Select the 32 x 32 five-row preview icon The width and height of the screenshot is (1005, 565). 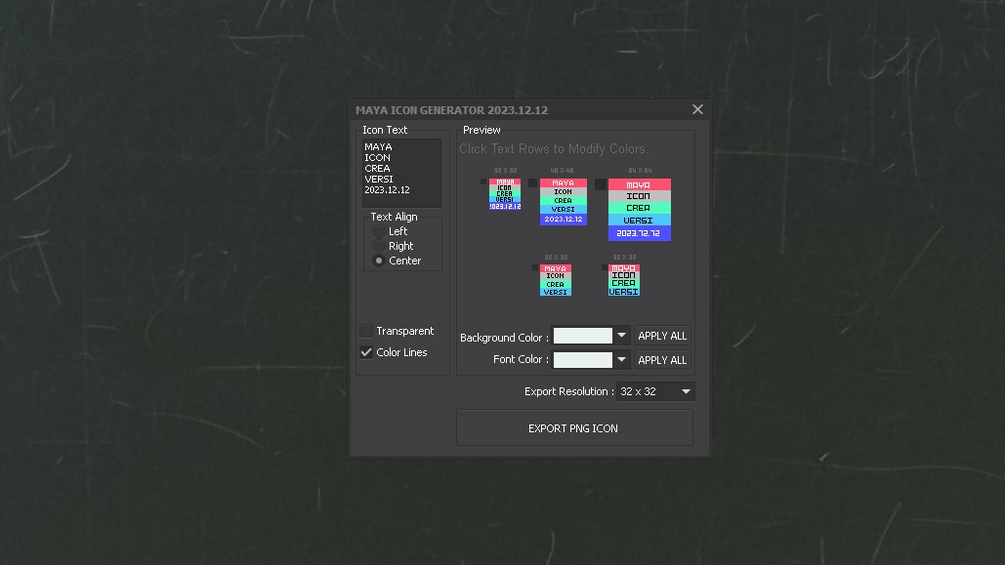pyautogui.click(x=505, y=194)
